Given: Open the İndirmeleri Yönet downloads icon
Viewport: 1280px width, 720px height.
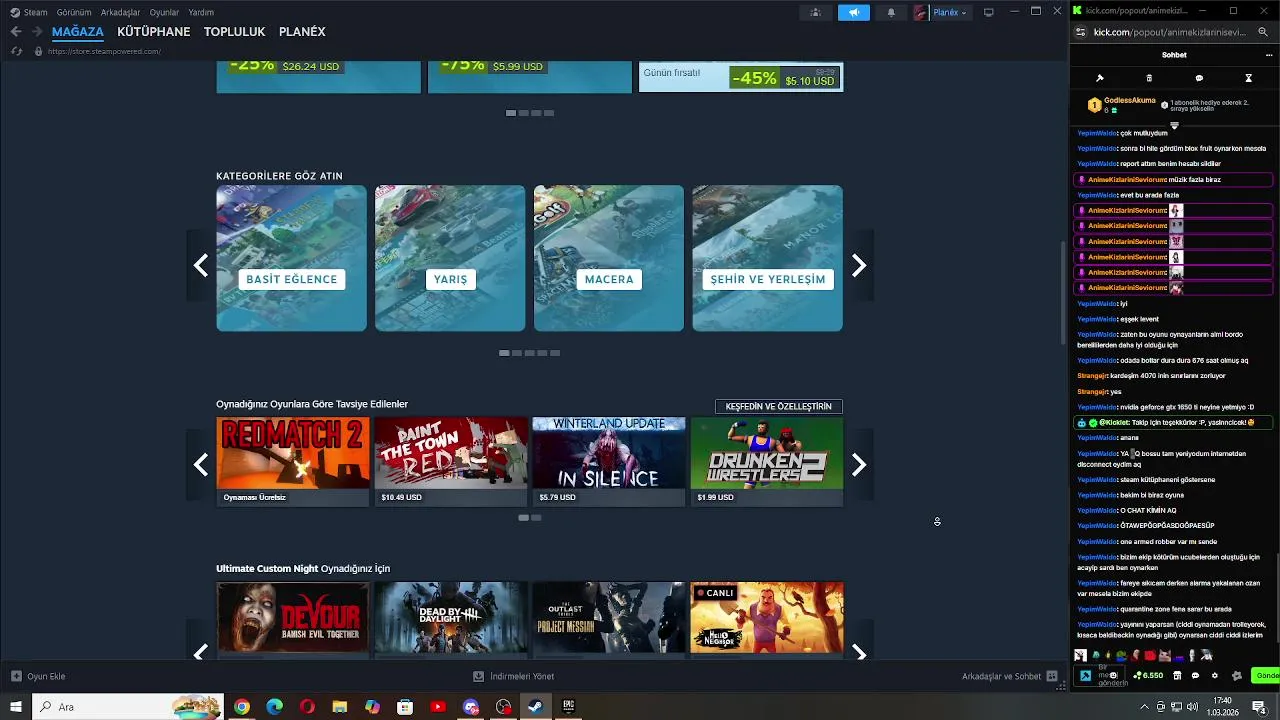Looking at the screenshot, I should [x=479, y=676].
